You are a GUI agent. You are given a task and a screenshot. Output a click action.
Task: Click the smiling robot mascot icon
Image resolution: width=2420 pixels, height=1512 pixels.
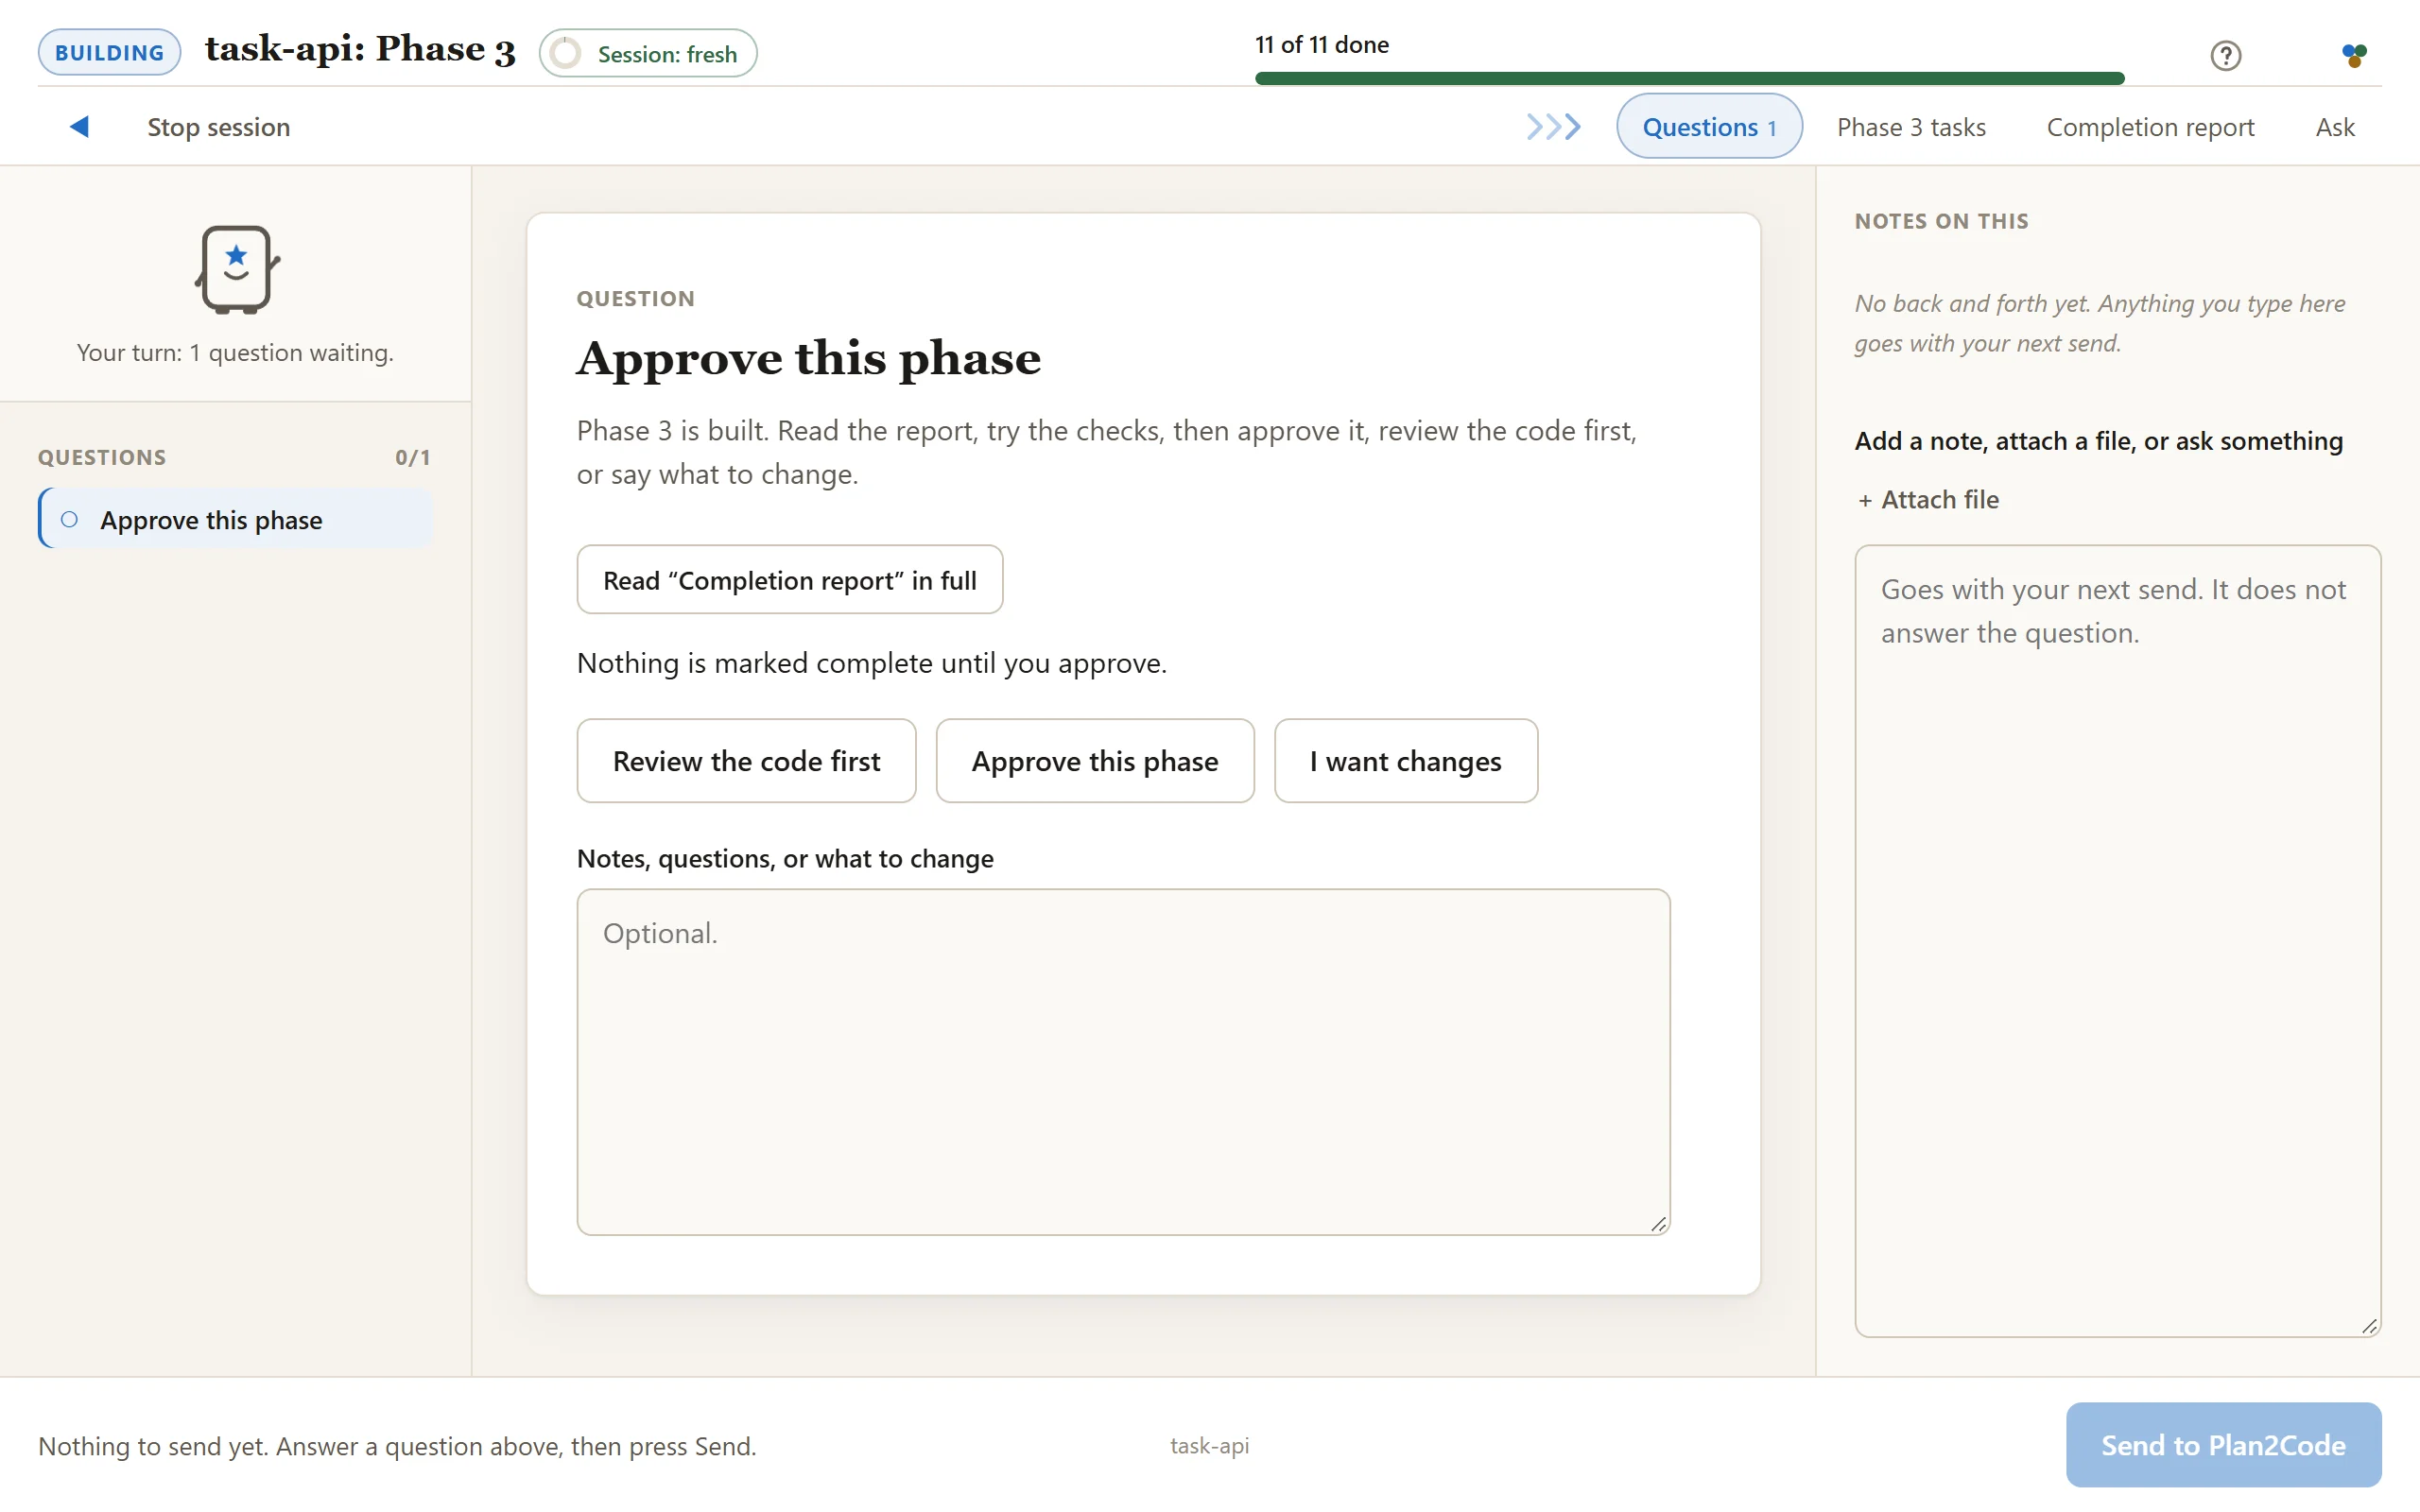237,269
